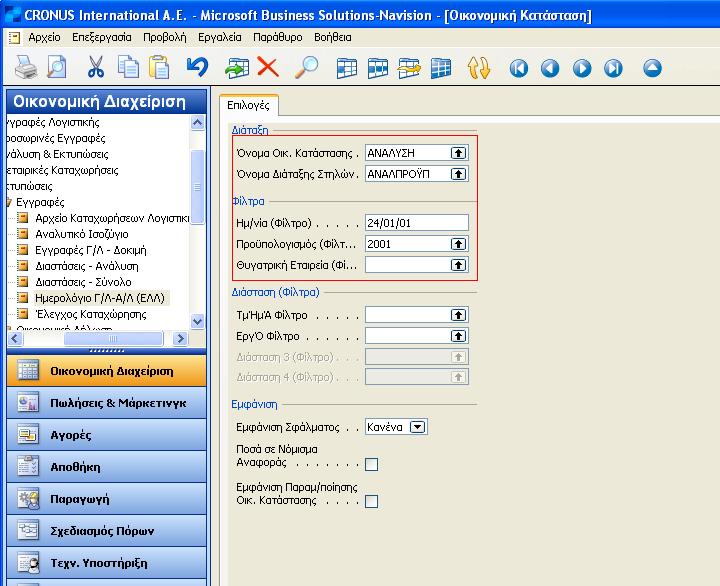Screen dimensions: 720x586
Task: Toggle Ποσά σε Νόμισμα Αναφοράς checkbox
Action: tap(371, 464)
